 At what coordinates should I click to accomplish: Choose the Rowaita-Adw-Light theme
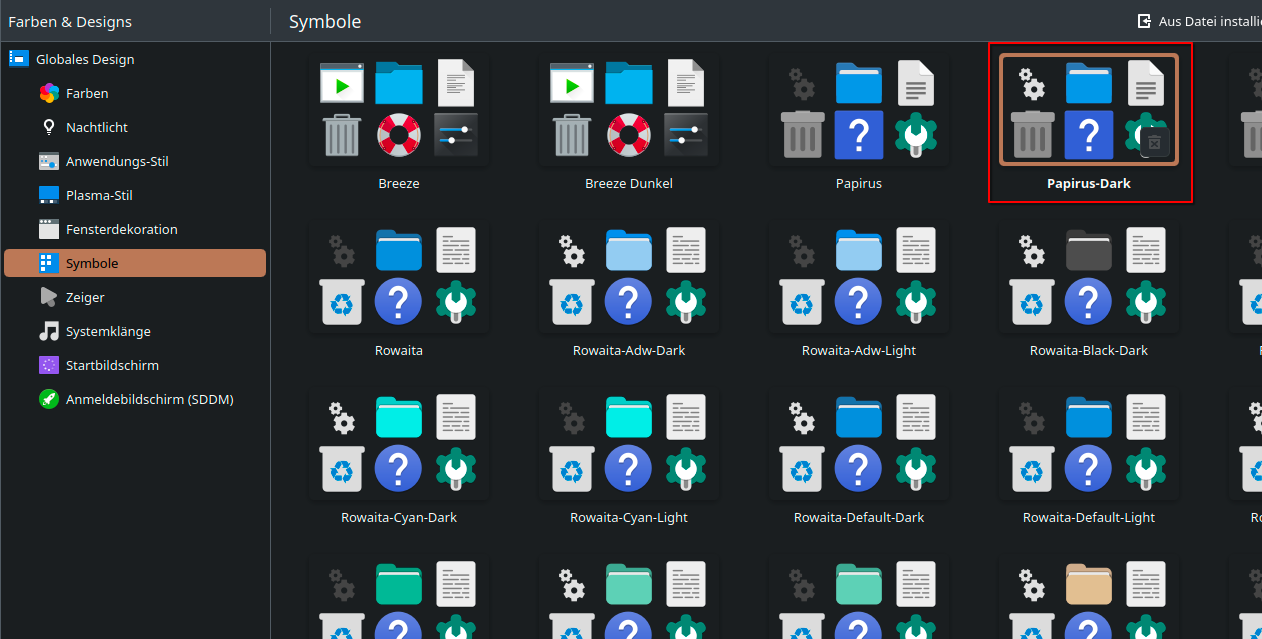859,276
